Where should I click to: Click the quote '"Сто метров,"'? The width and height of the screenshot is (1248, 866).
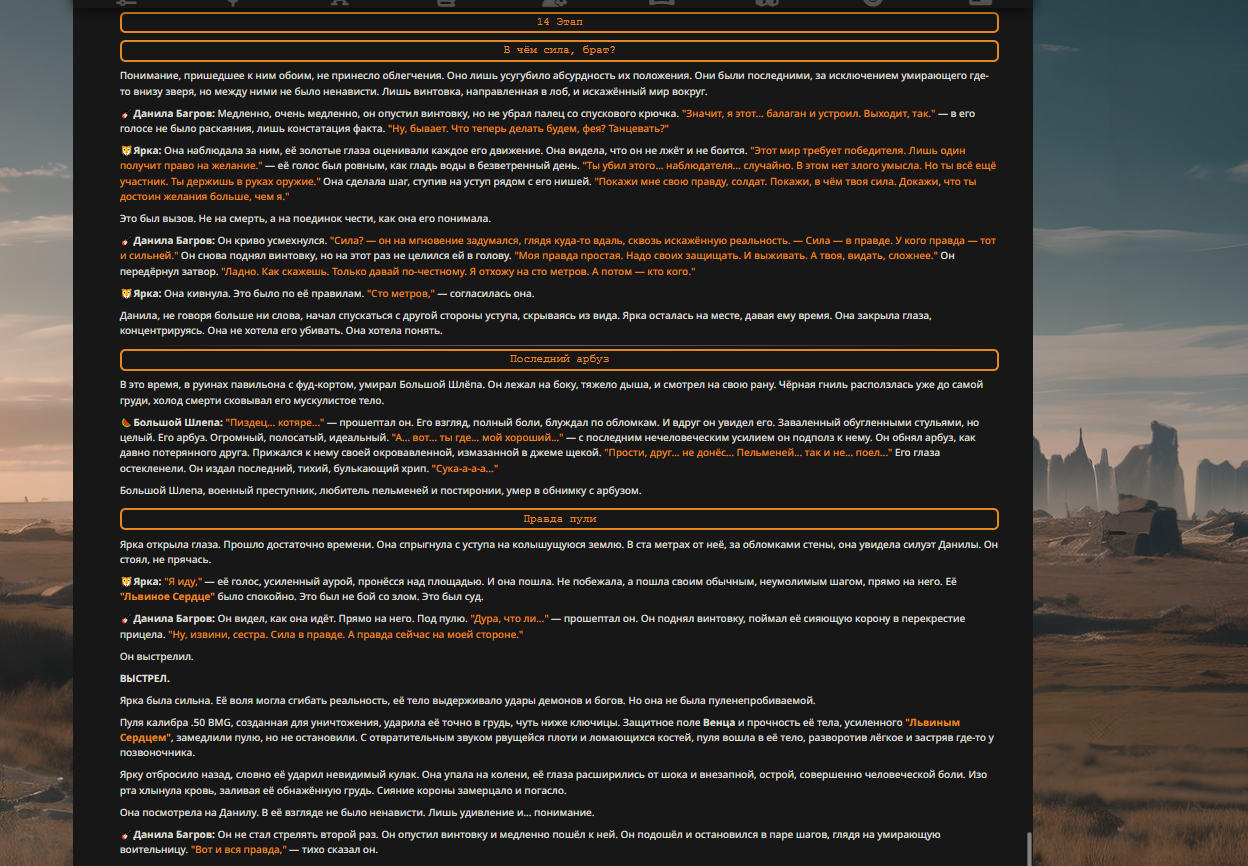pos(401,293)
